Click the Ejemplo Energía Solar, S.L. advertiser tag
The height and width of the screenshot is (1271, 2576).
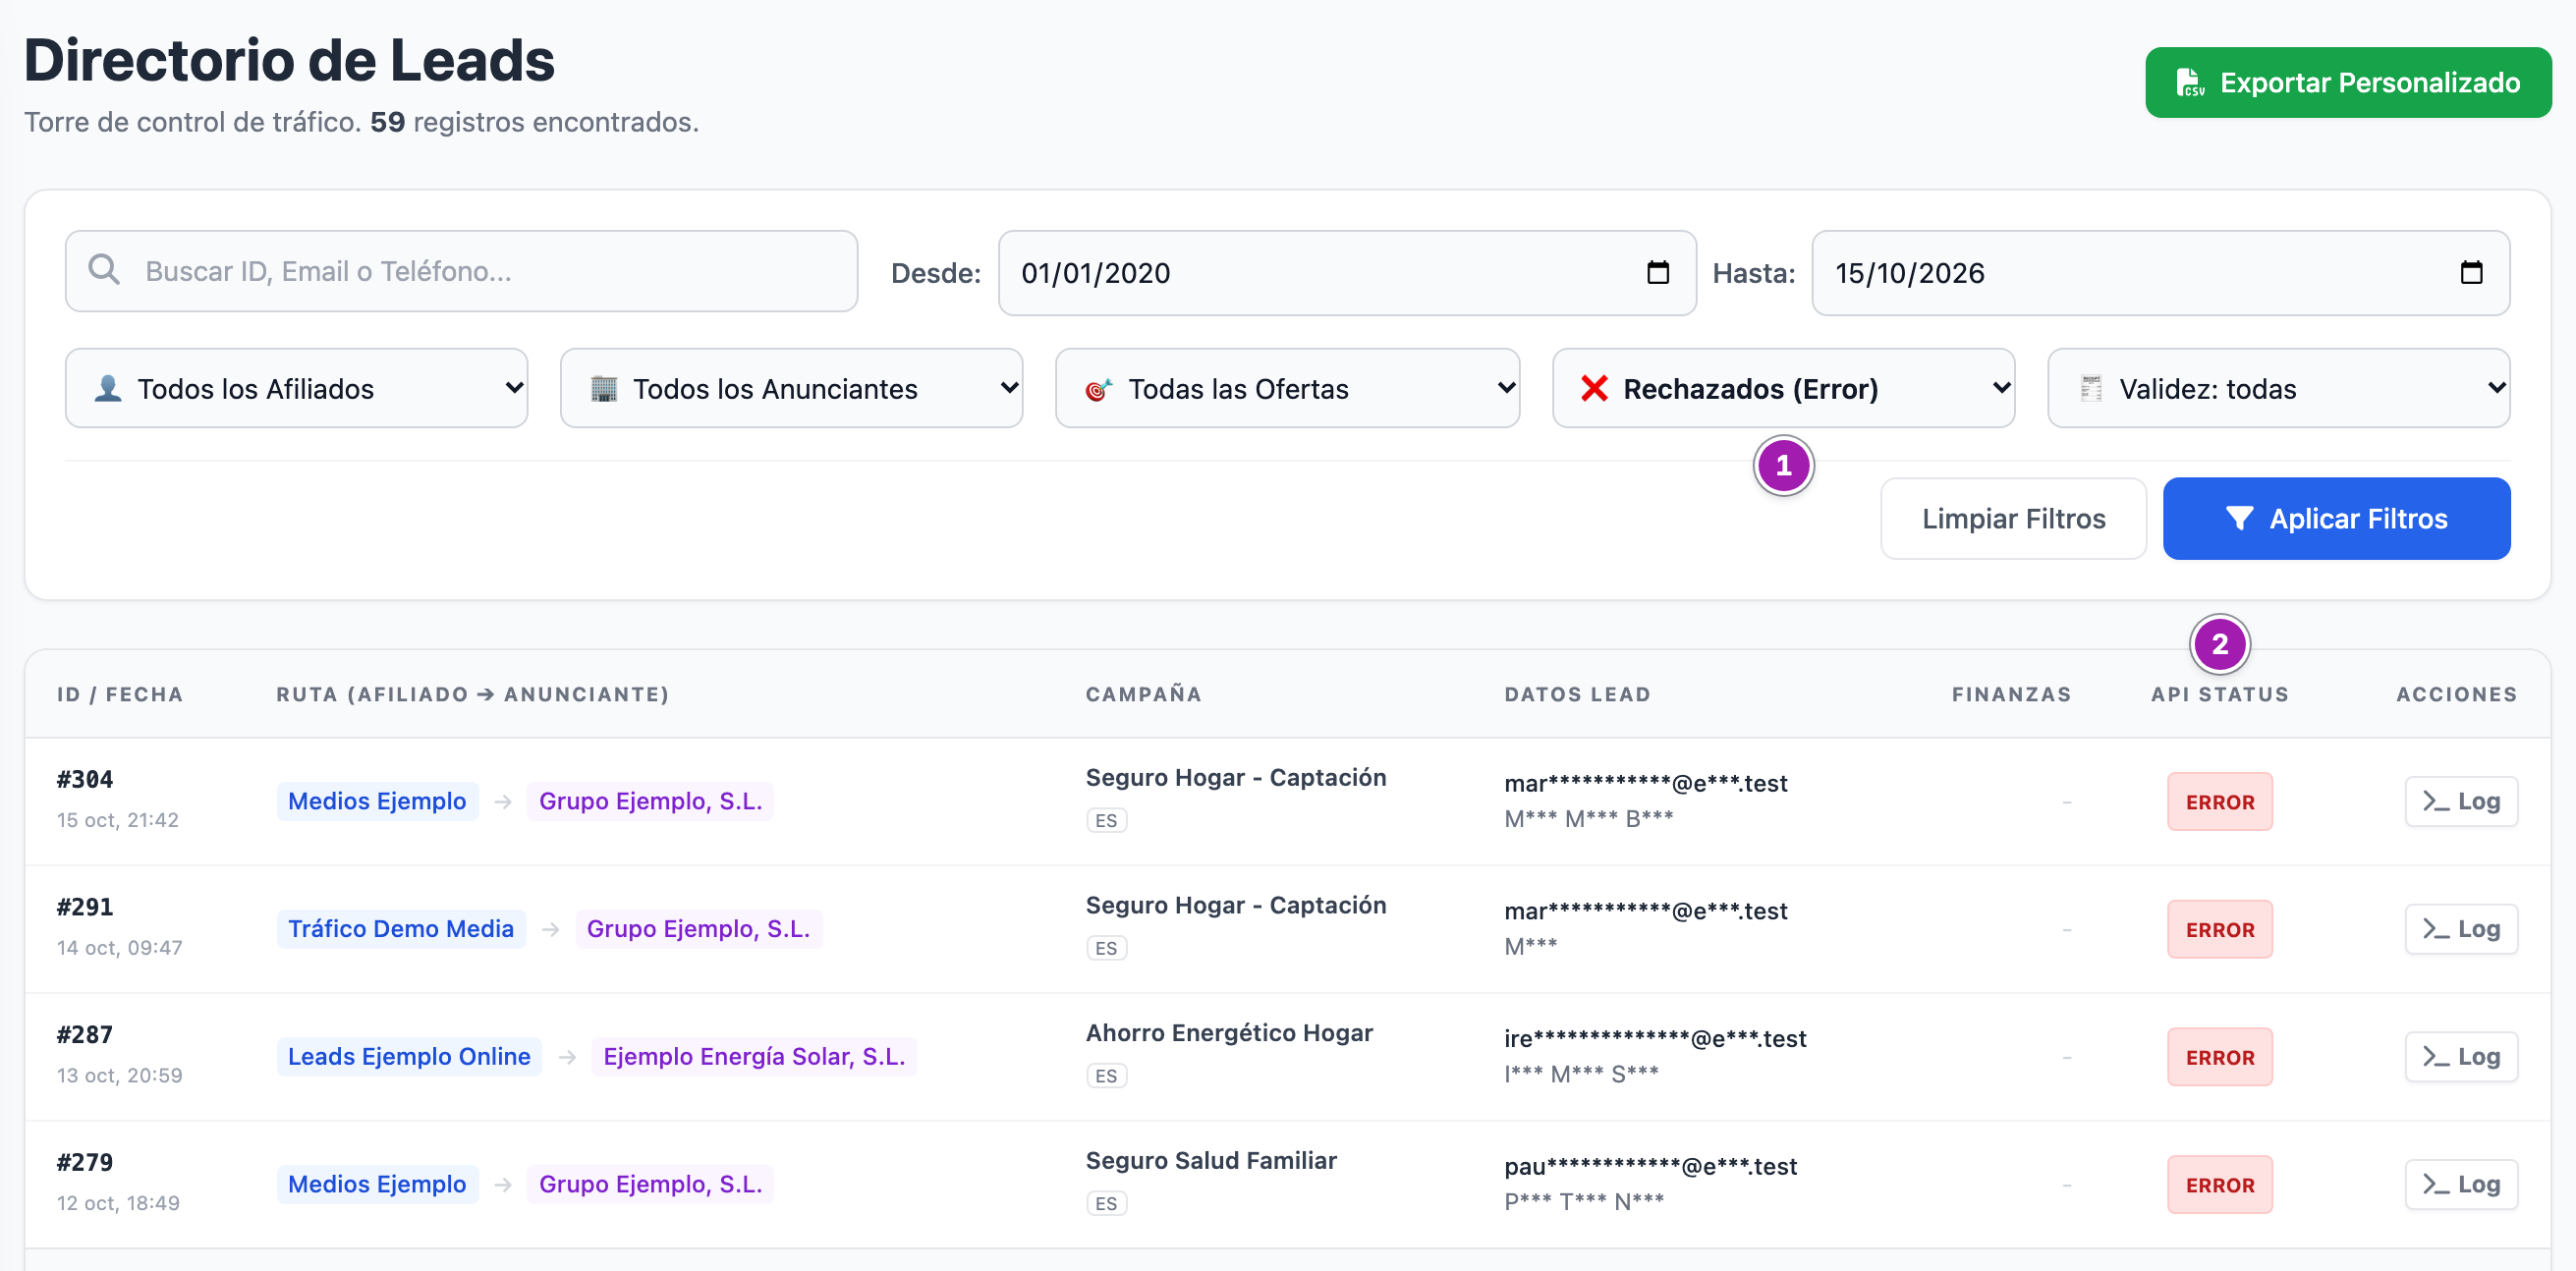point(754,1057)
